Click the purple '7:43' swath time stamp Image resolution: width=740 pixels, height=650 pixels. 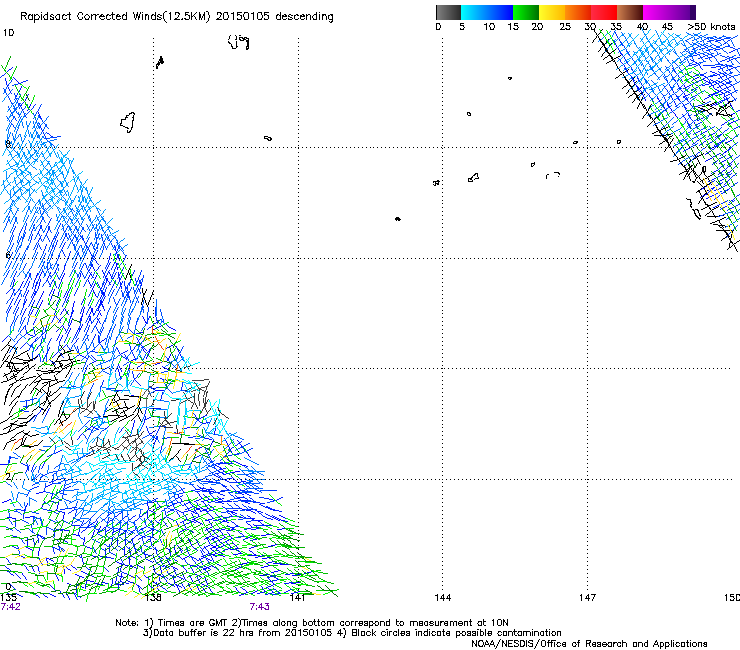(259, 607)
